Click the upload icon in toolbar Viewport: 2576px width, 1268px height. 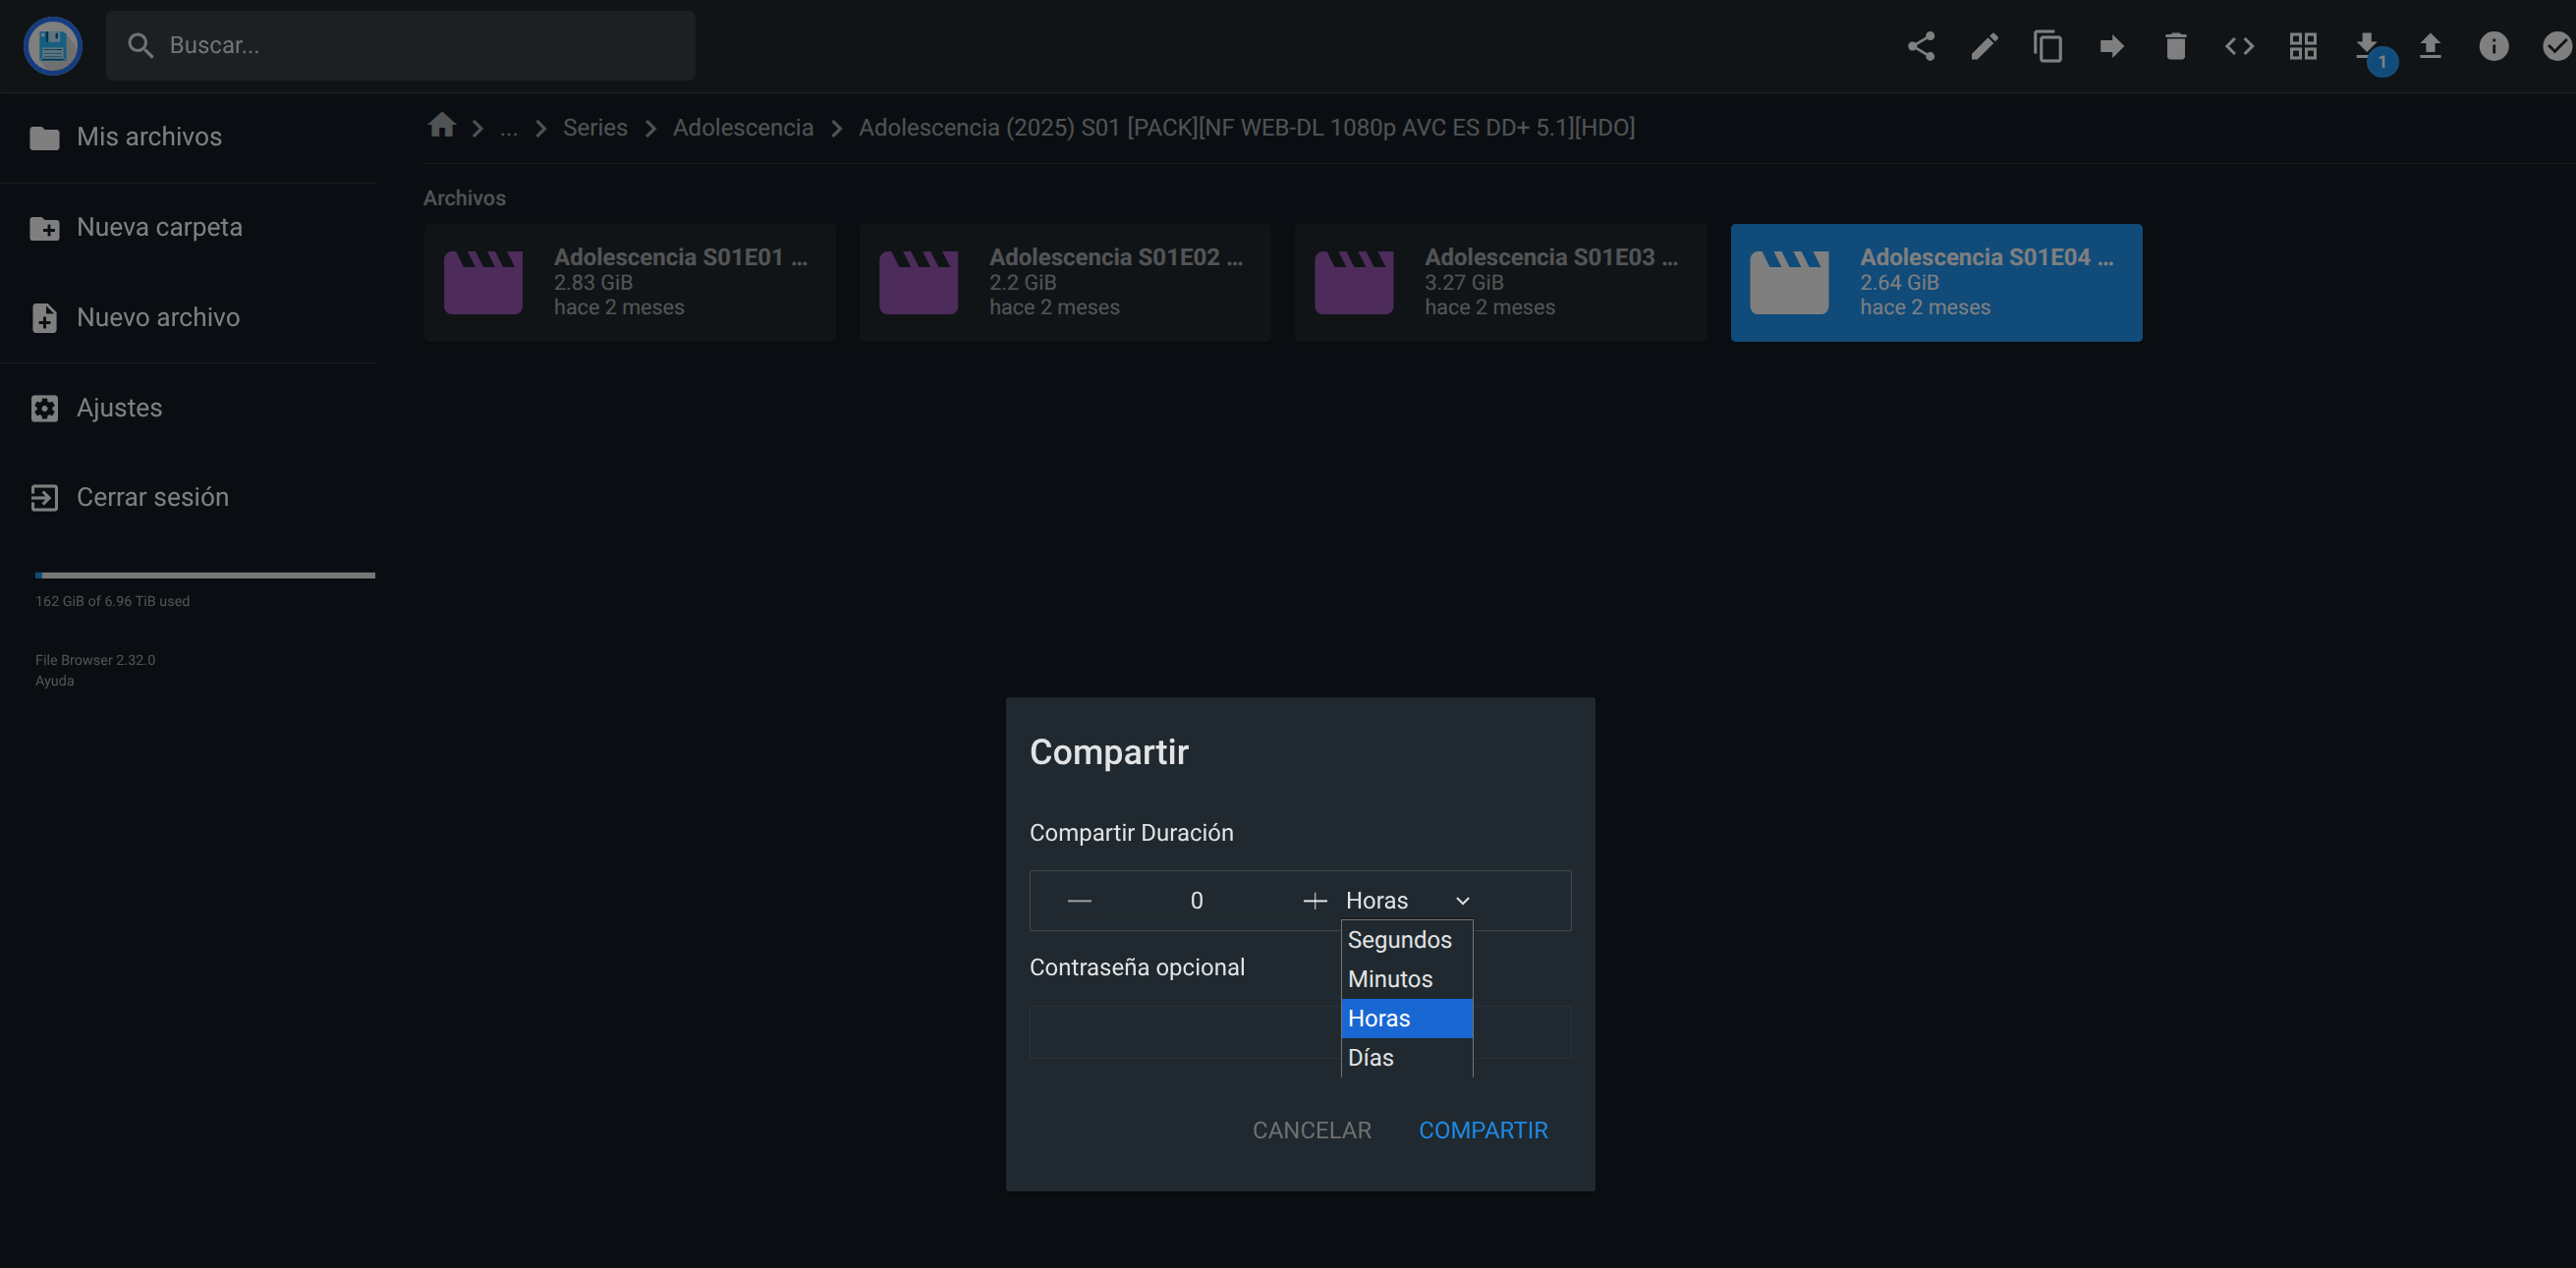pyautogui.click(x=2429, y=46)
